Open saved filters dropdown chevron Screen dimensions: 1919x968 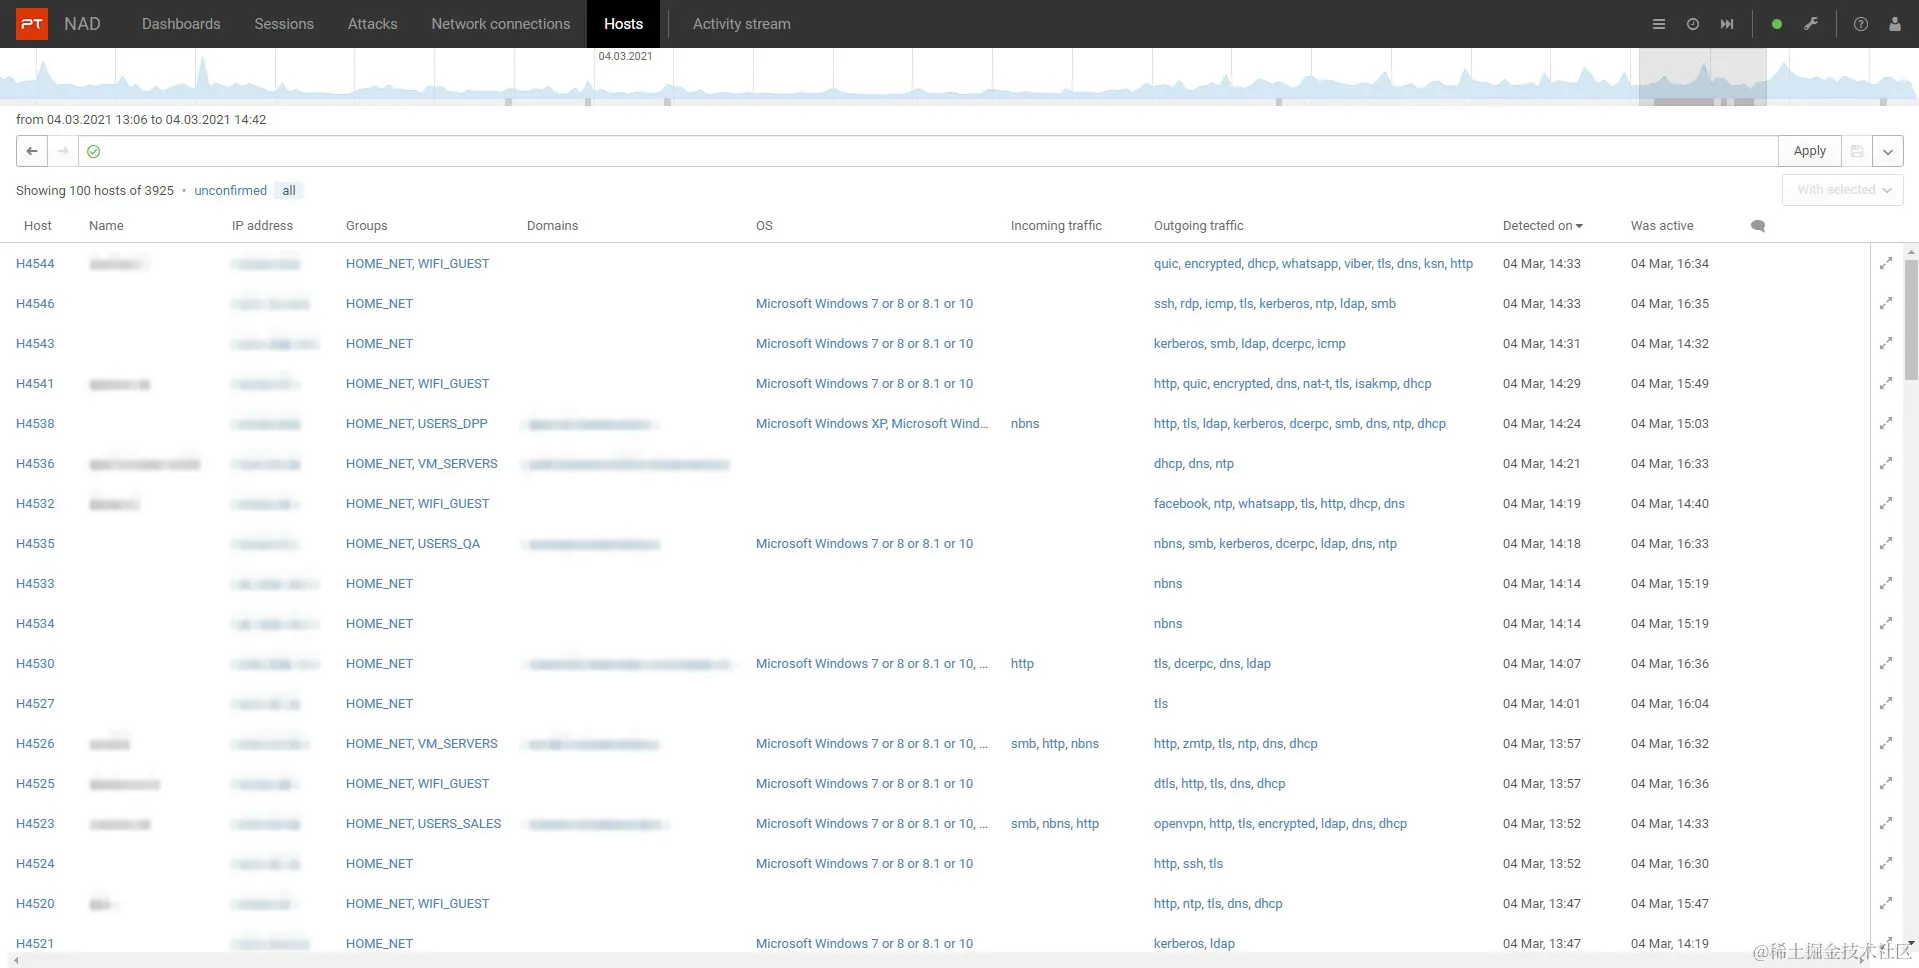click(x=1888, y=151)
